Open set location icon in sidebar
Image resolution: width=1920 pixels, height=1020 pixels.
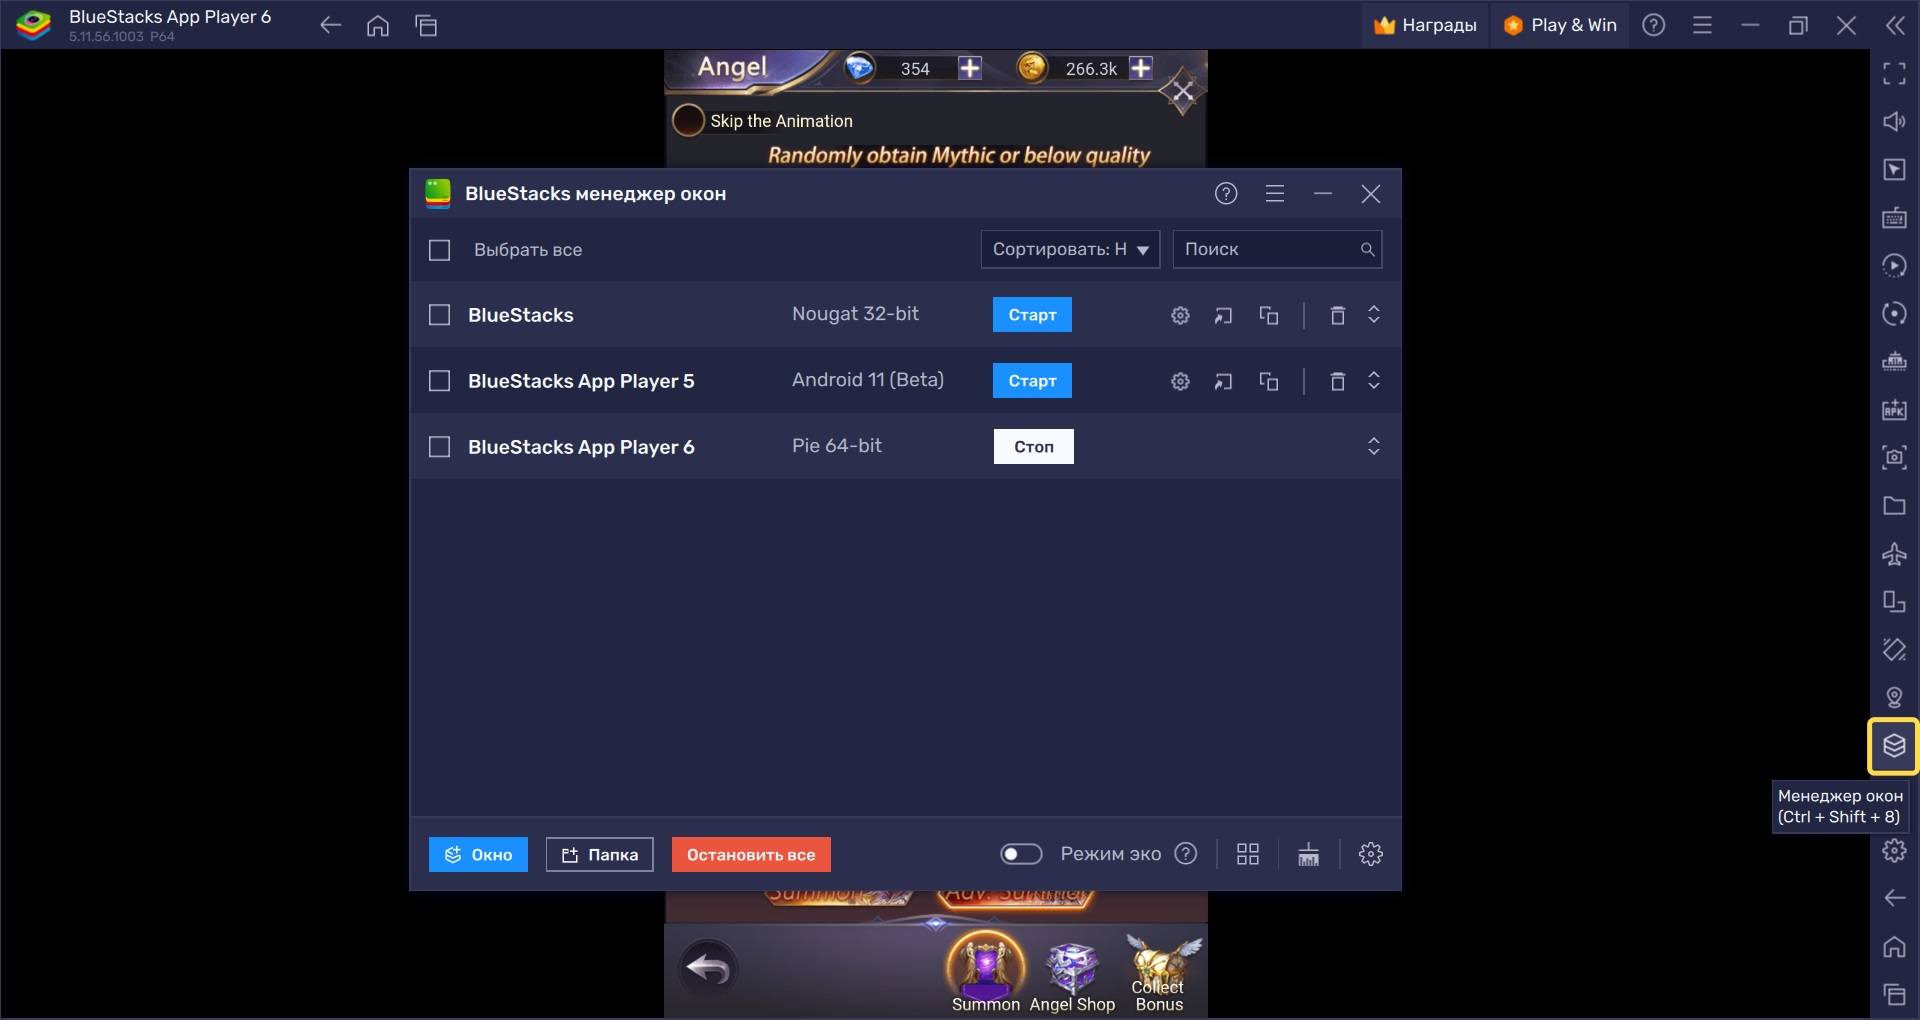pyautogui.click(x=1894, y=697)
